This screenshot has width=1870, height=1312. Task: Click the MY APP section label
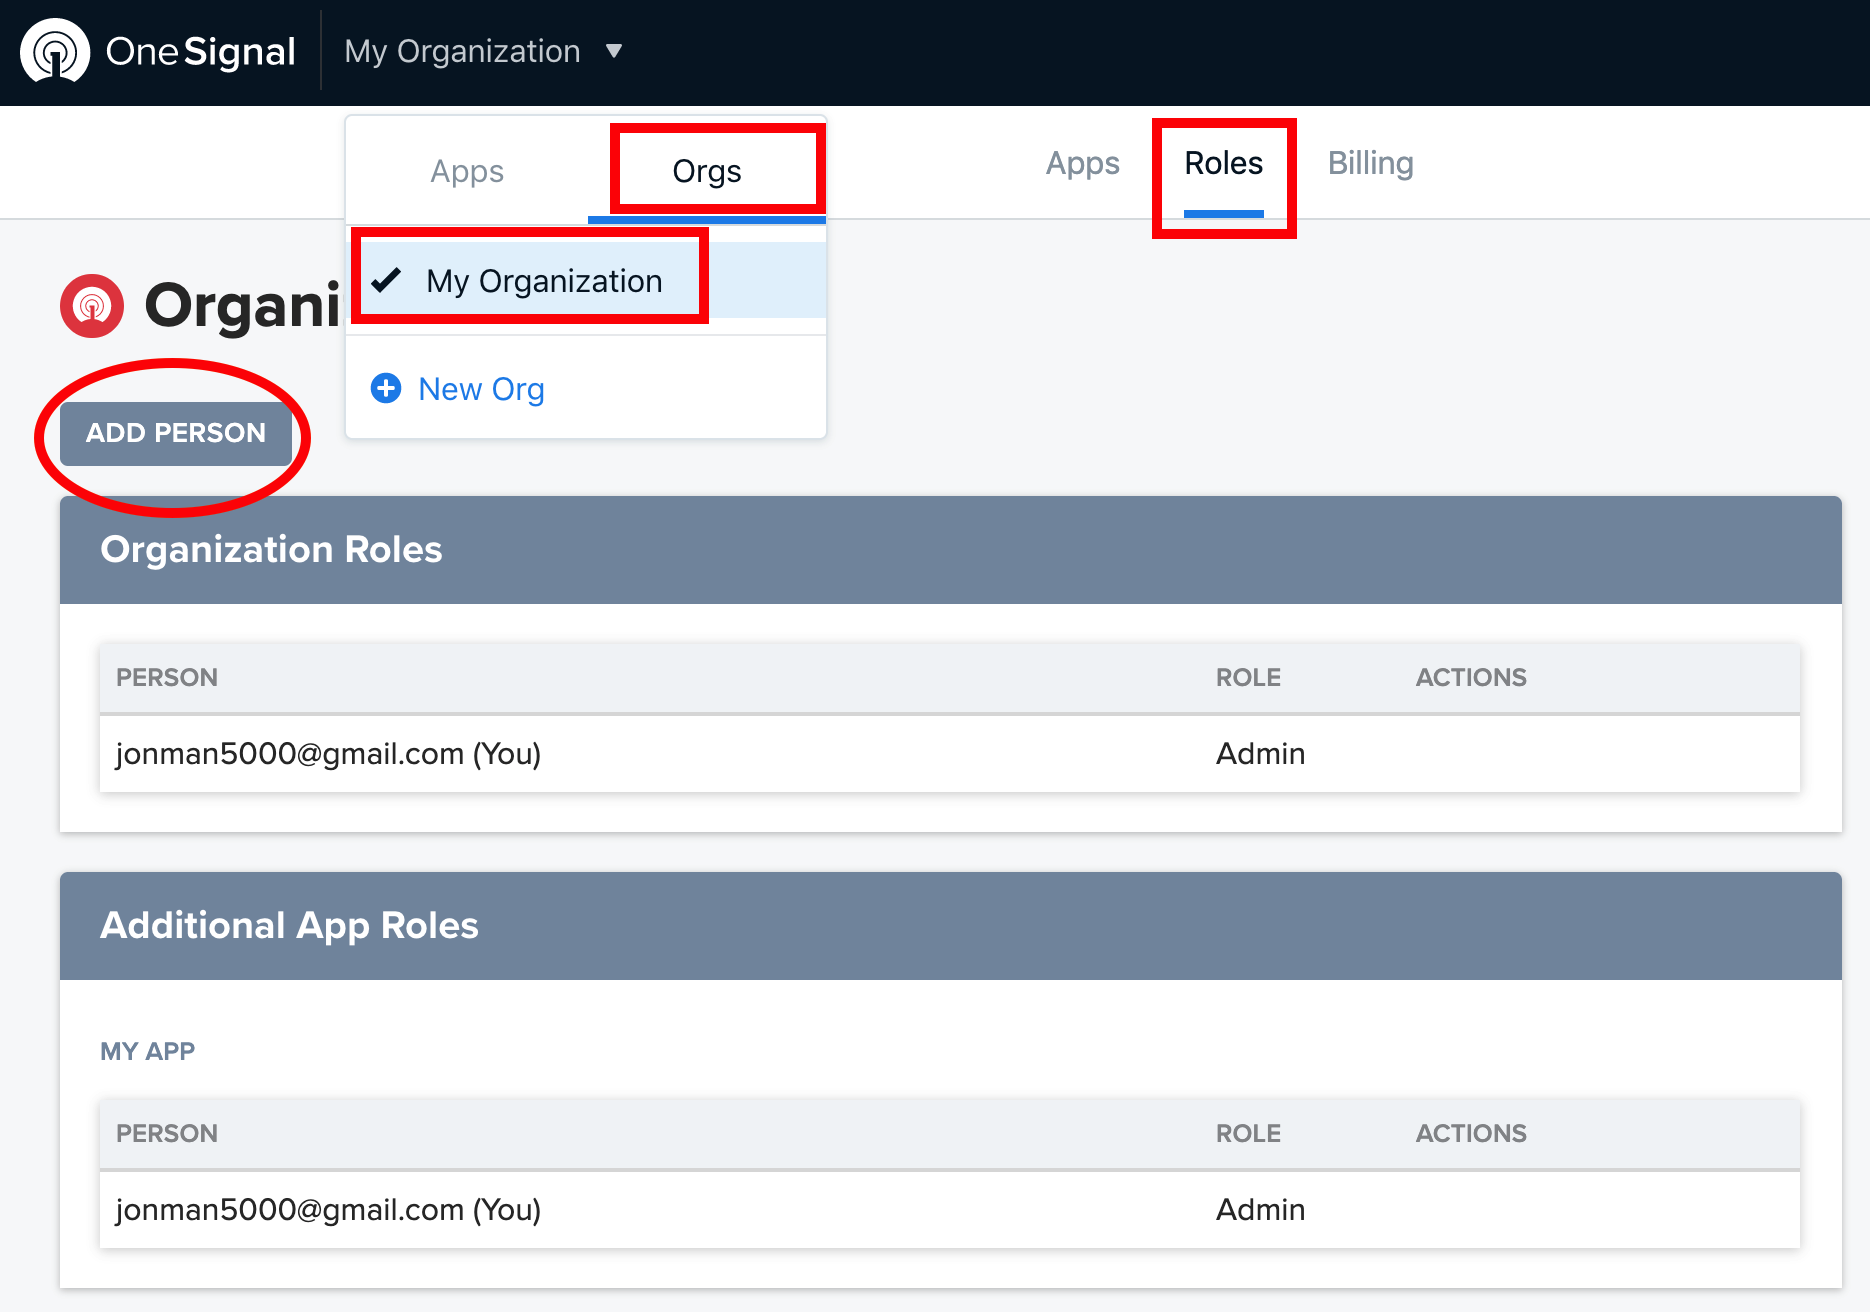coord(147,1051)
